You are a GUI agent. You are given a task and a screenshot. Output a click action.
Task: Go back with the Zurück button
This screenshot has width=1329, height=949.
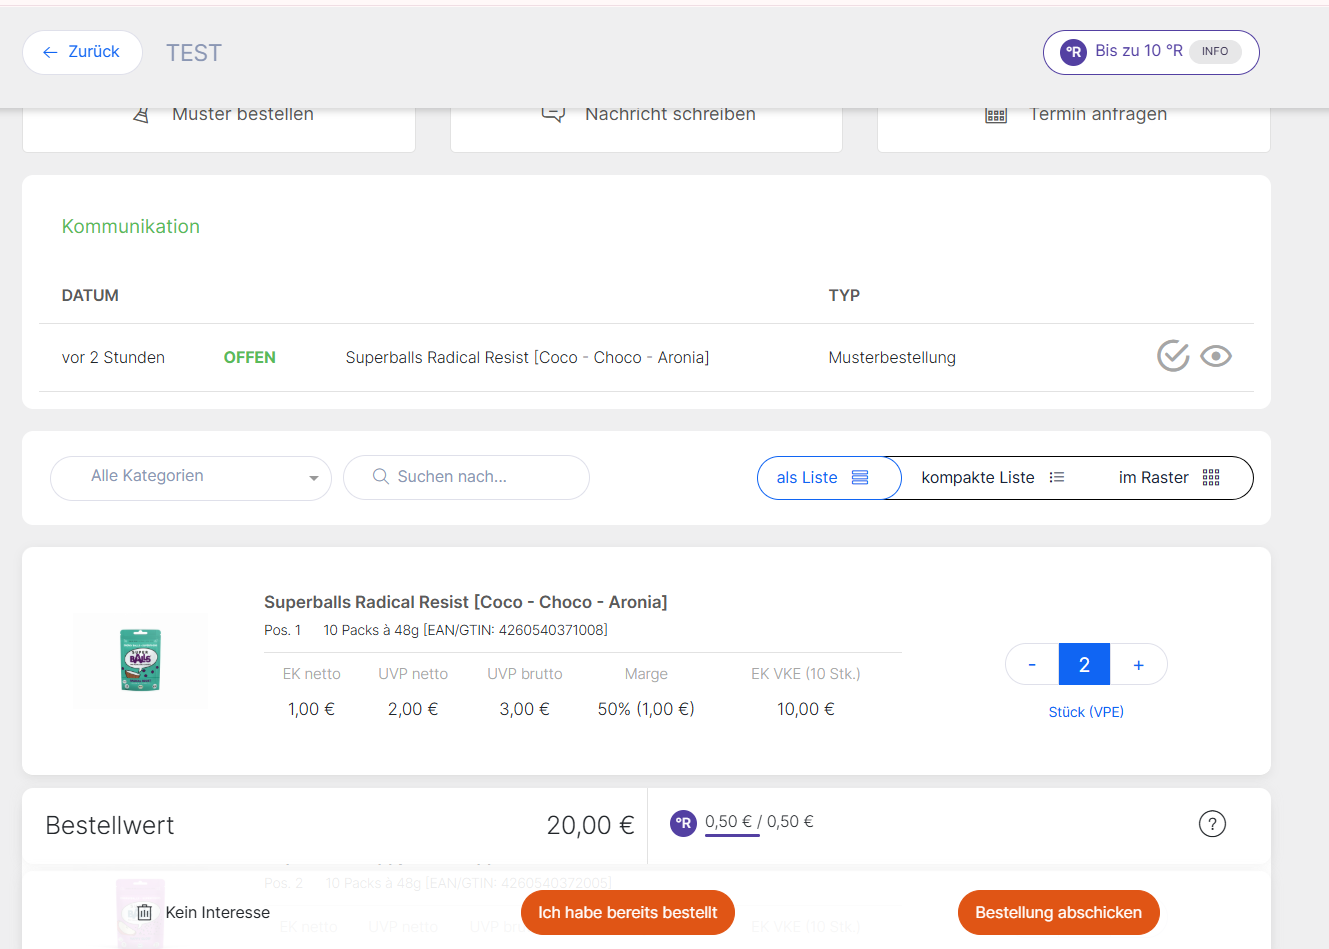click(82, 52)
